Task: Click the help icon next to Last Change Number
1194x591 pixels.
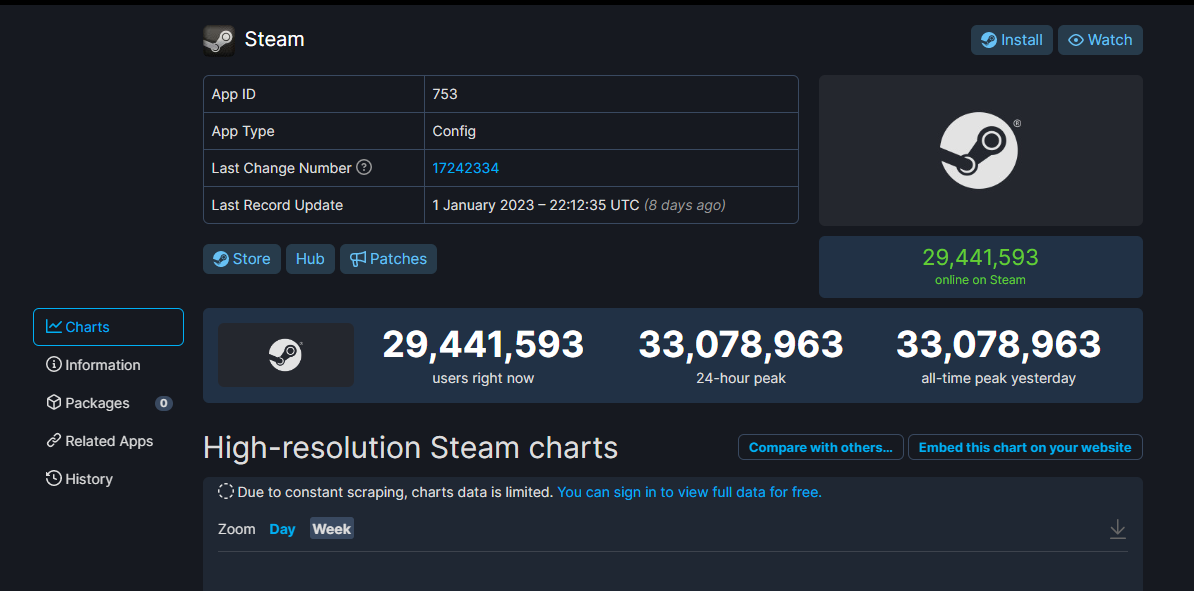Action: coord(364,167)
